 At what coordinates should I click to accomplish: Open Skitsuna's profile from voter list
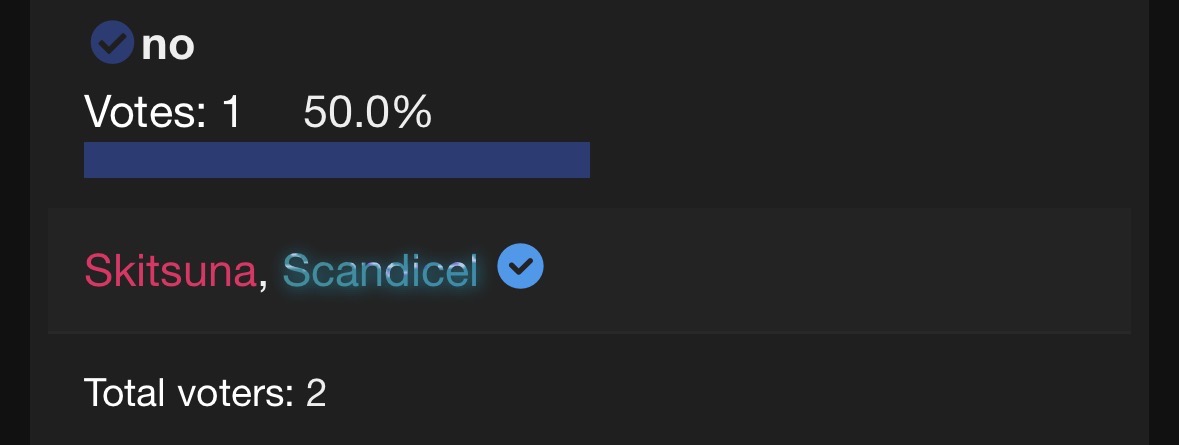pyautogui.click(x=170, y=271)
